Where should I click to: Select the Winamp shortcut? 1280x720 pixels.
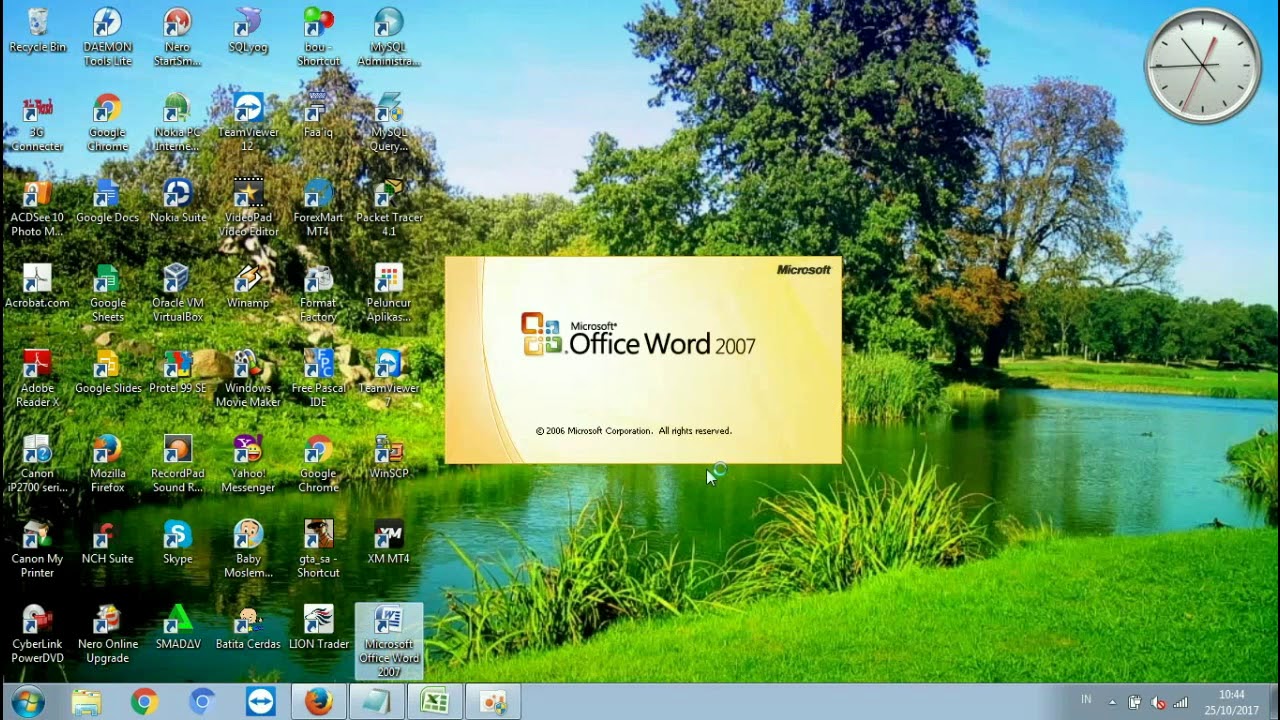[247, 287]
